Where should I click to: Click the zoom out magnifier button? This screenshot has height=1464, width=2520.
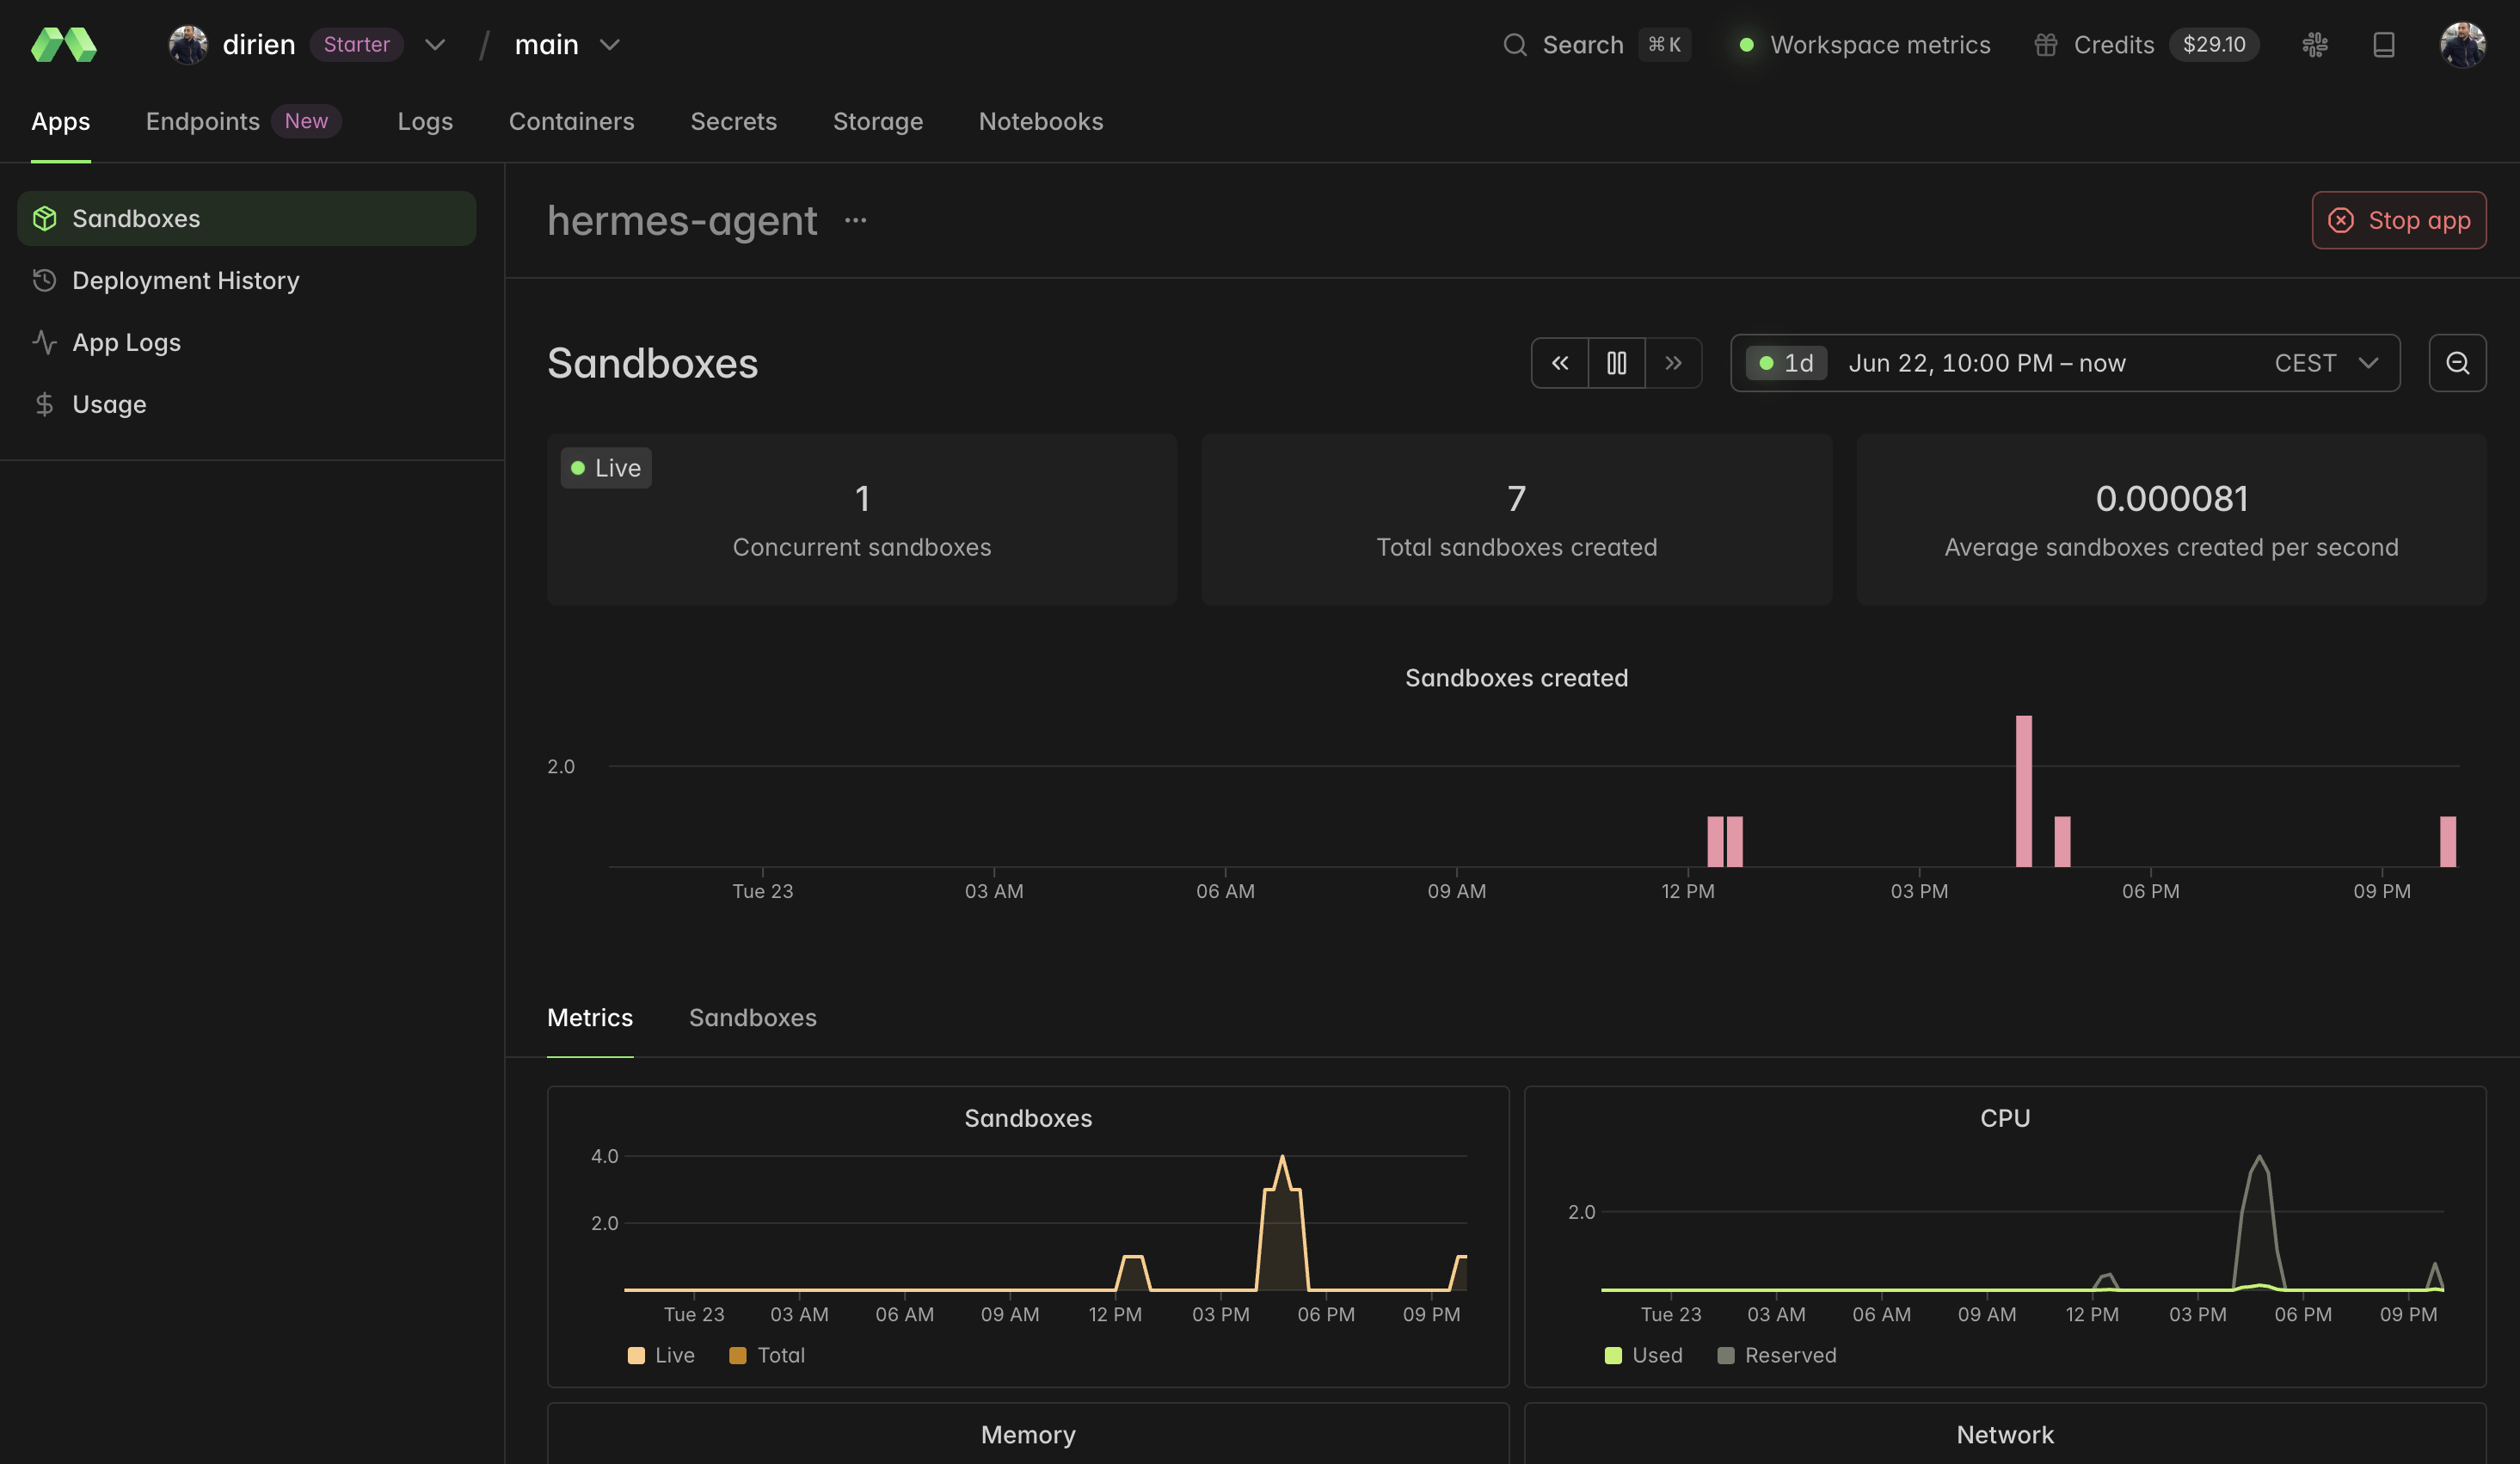point(2457,363)
